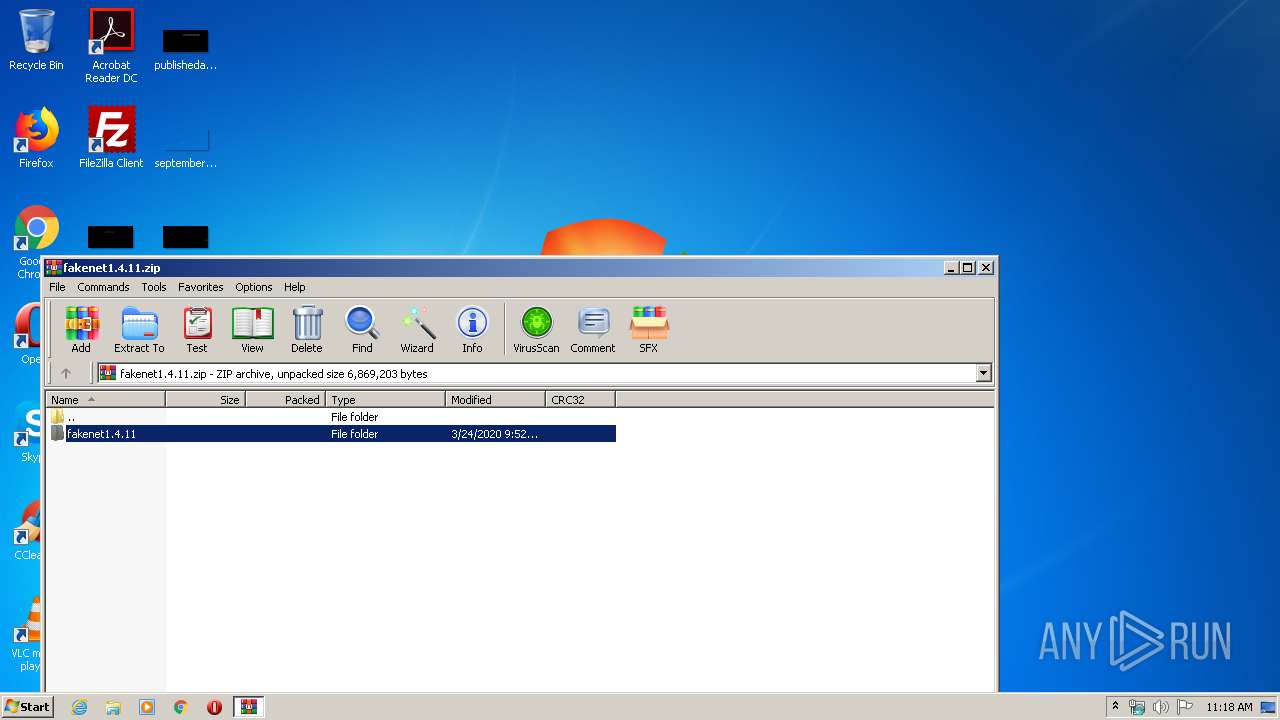1280x720 pixels.
Task: Open Windows Explorer folder on taskbar
Action: tap(113, 707)
